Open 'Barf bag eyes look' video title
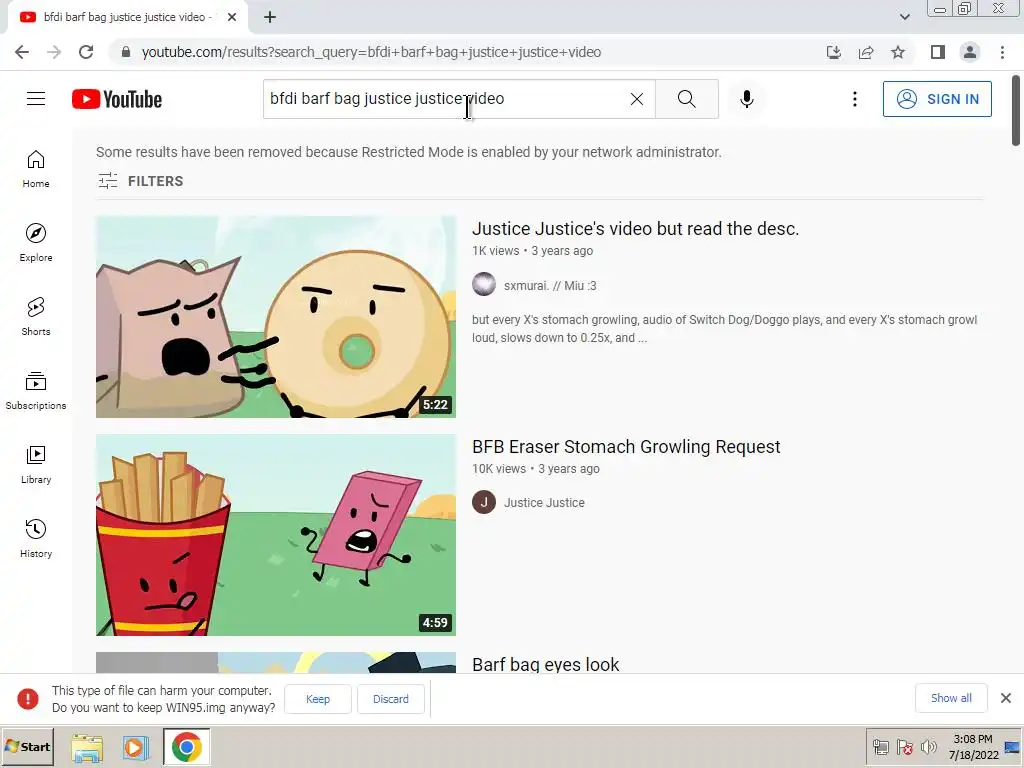1024x768 pixels. pyautogui.click(x=545, y=664)
